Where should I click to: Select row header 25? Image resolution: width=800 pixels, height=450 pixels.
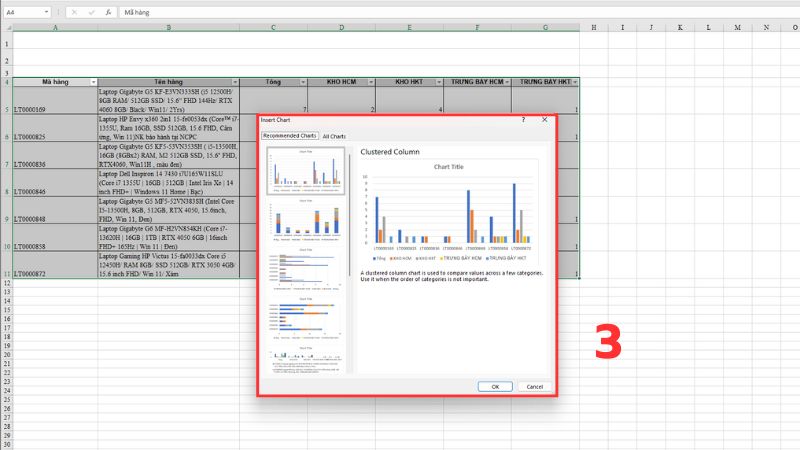(x=7, y=399)
